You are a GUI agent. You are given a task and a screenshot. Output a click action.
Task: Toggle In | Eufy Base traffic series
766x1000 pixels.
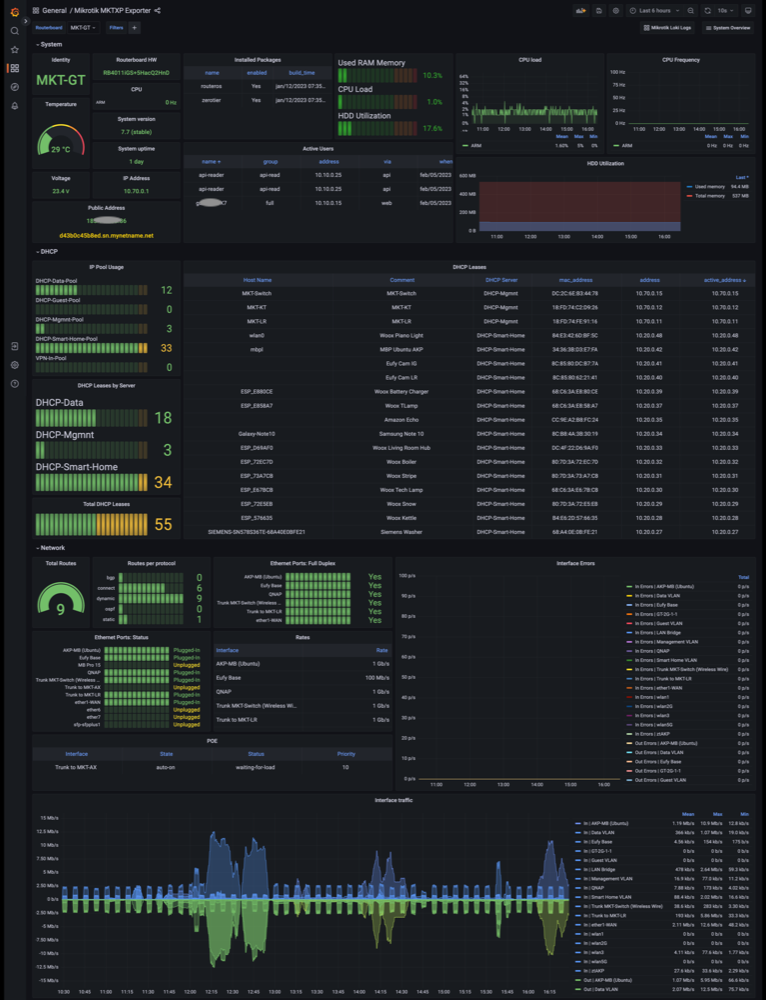point(598,842)
